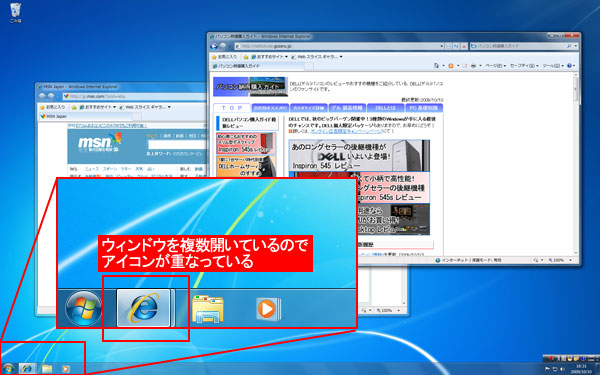Image resolution: width=600 pixels, height=375 pixels.
Task: Go back in the MSN Japan window
Action: pos(42,96)
